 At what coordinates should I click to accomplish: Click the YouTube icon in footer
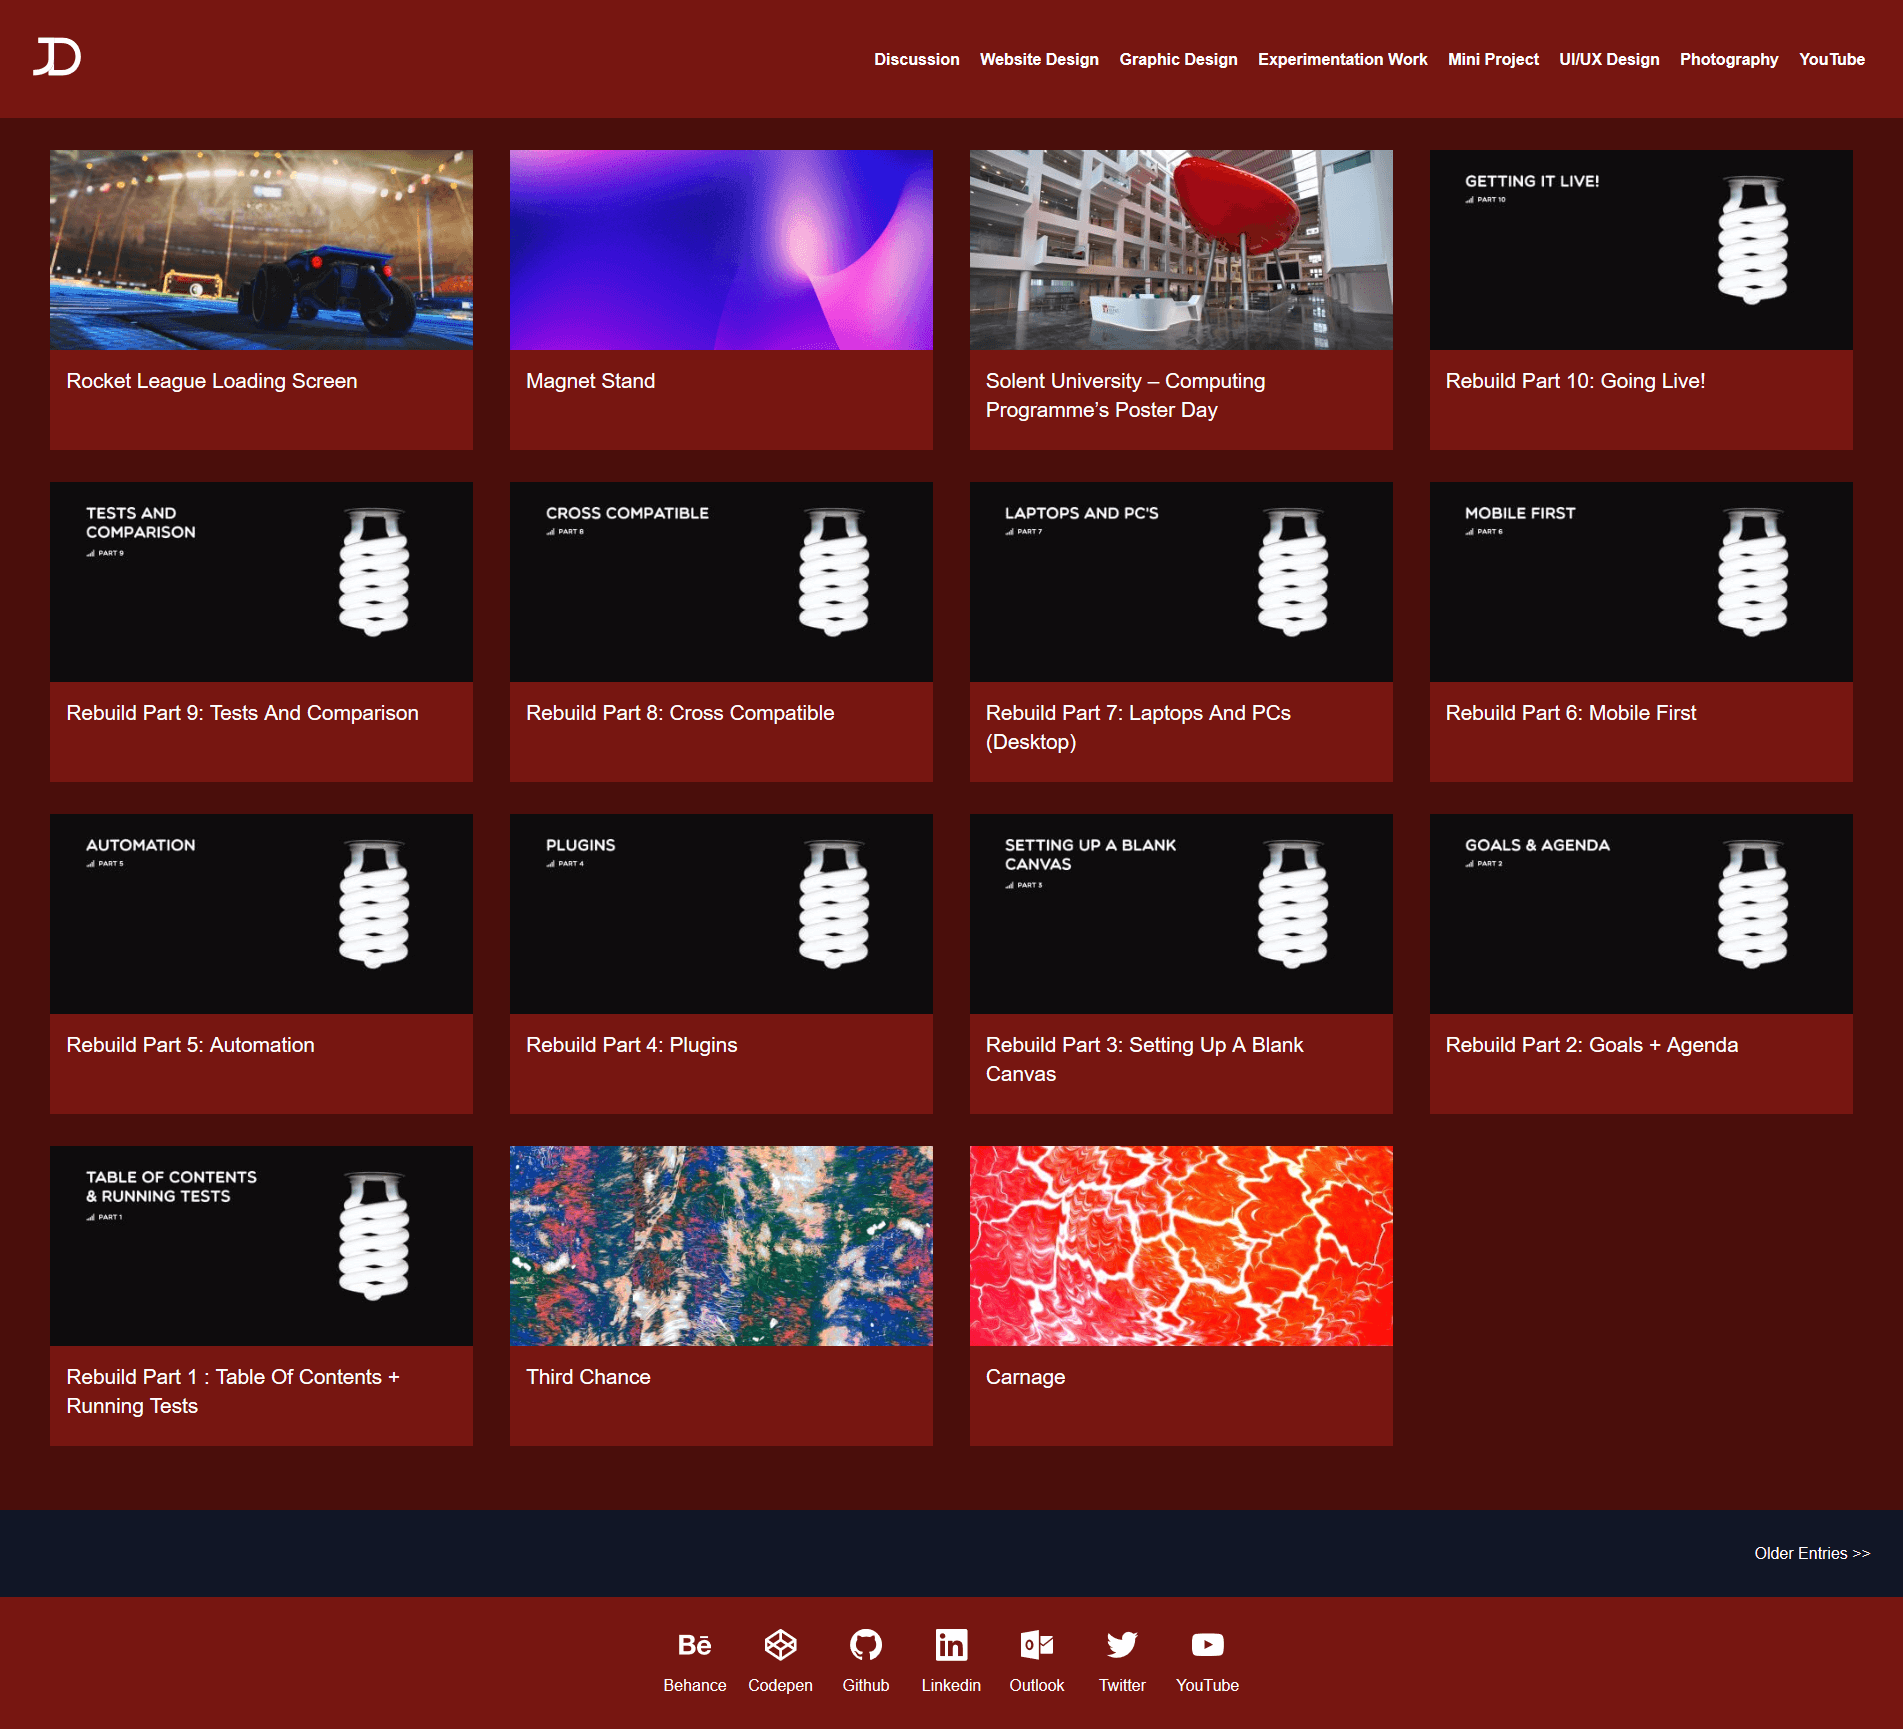(1207, 1645)
